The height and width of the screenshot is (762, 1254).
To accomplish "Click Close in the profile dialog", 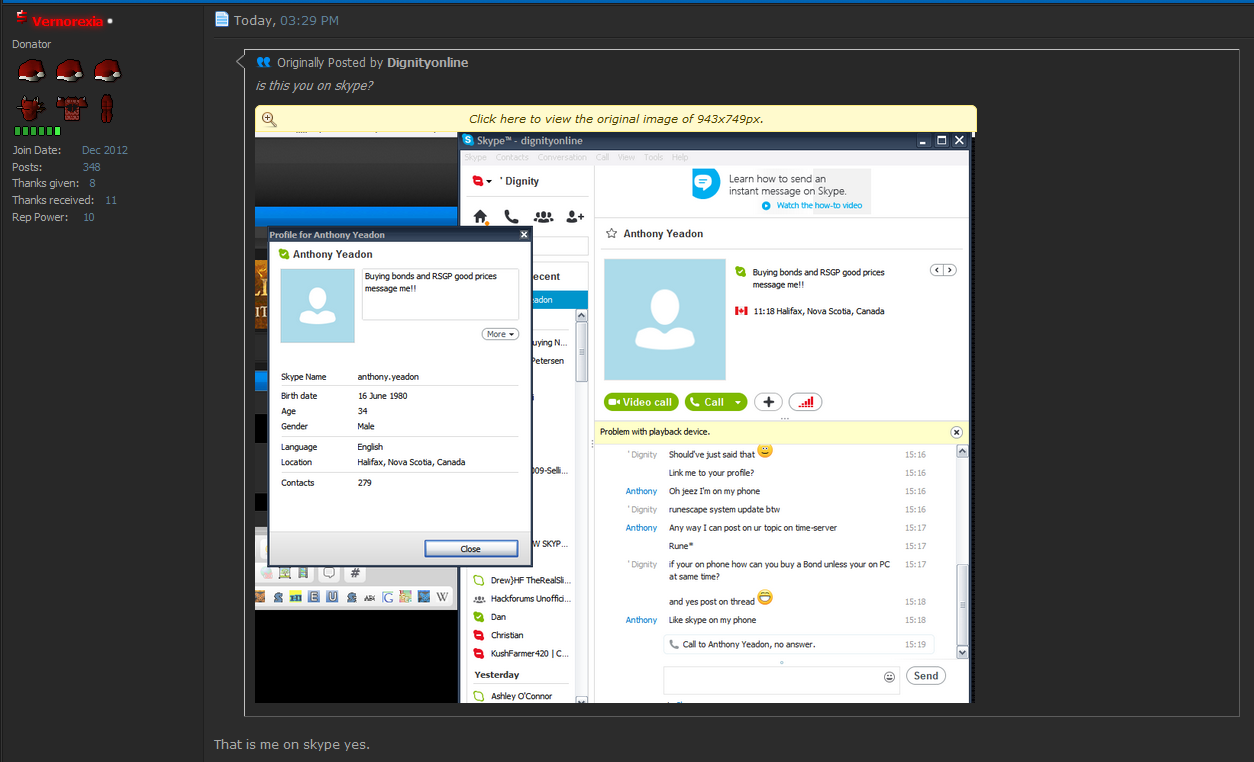I will click(471, 549).
